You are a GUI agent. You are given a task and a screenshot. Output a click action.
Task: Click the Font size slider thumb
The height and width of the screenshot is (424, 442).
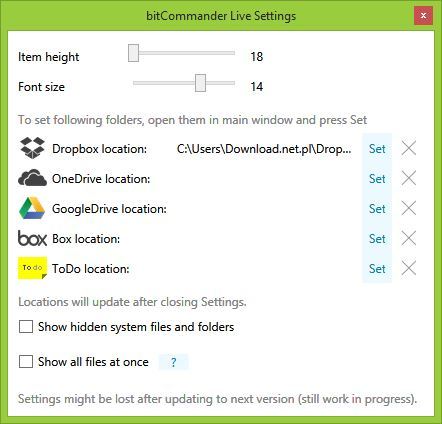tap(200, 83)
